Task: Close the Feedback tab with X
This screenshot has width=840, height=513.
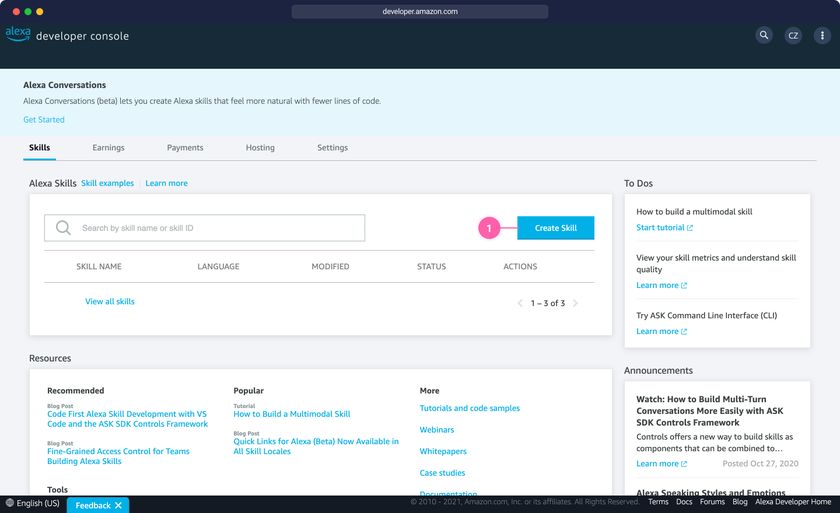Action: pos(118,505)
